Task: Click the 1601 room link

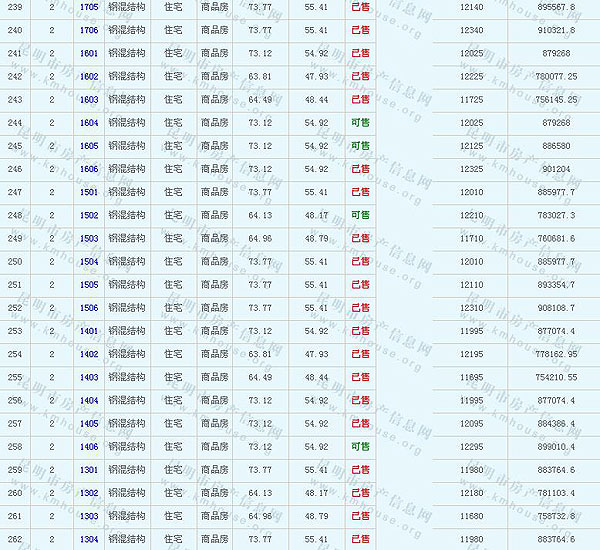Action: [89, 54]
